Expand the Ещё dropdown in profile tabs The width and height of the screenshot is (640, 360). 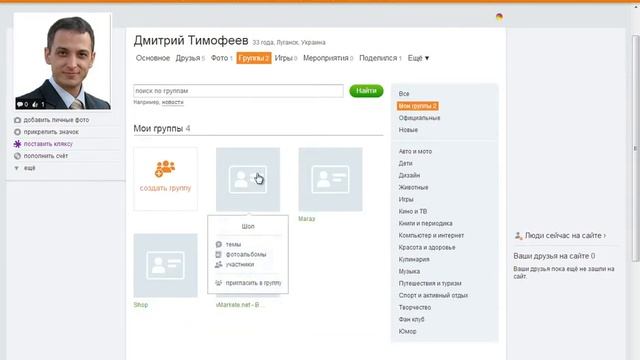pyautogui.click(x=418, y=58)
